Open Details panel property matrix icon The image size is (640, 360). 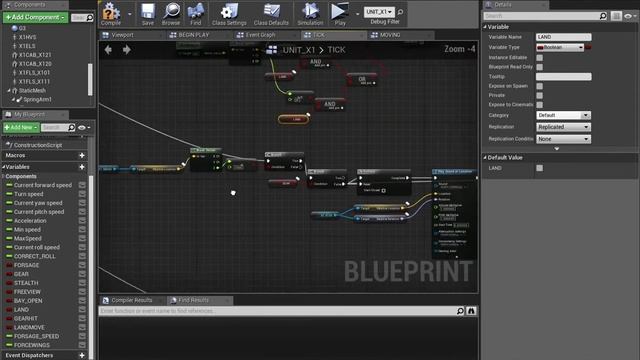point(616,16)
